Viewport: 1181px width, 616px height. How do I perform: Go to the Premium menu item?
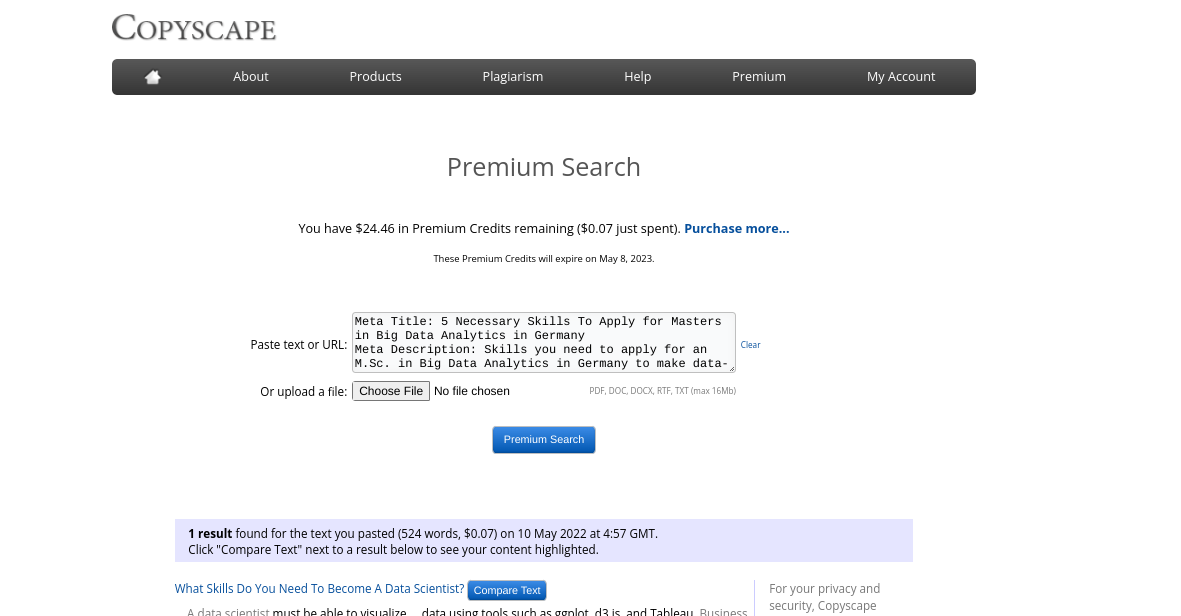pos(758,77)
